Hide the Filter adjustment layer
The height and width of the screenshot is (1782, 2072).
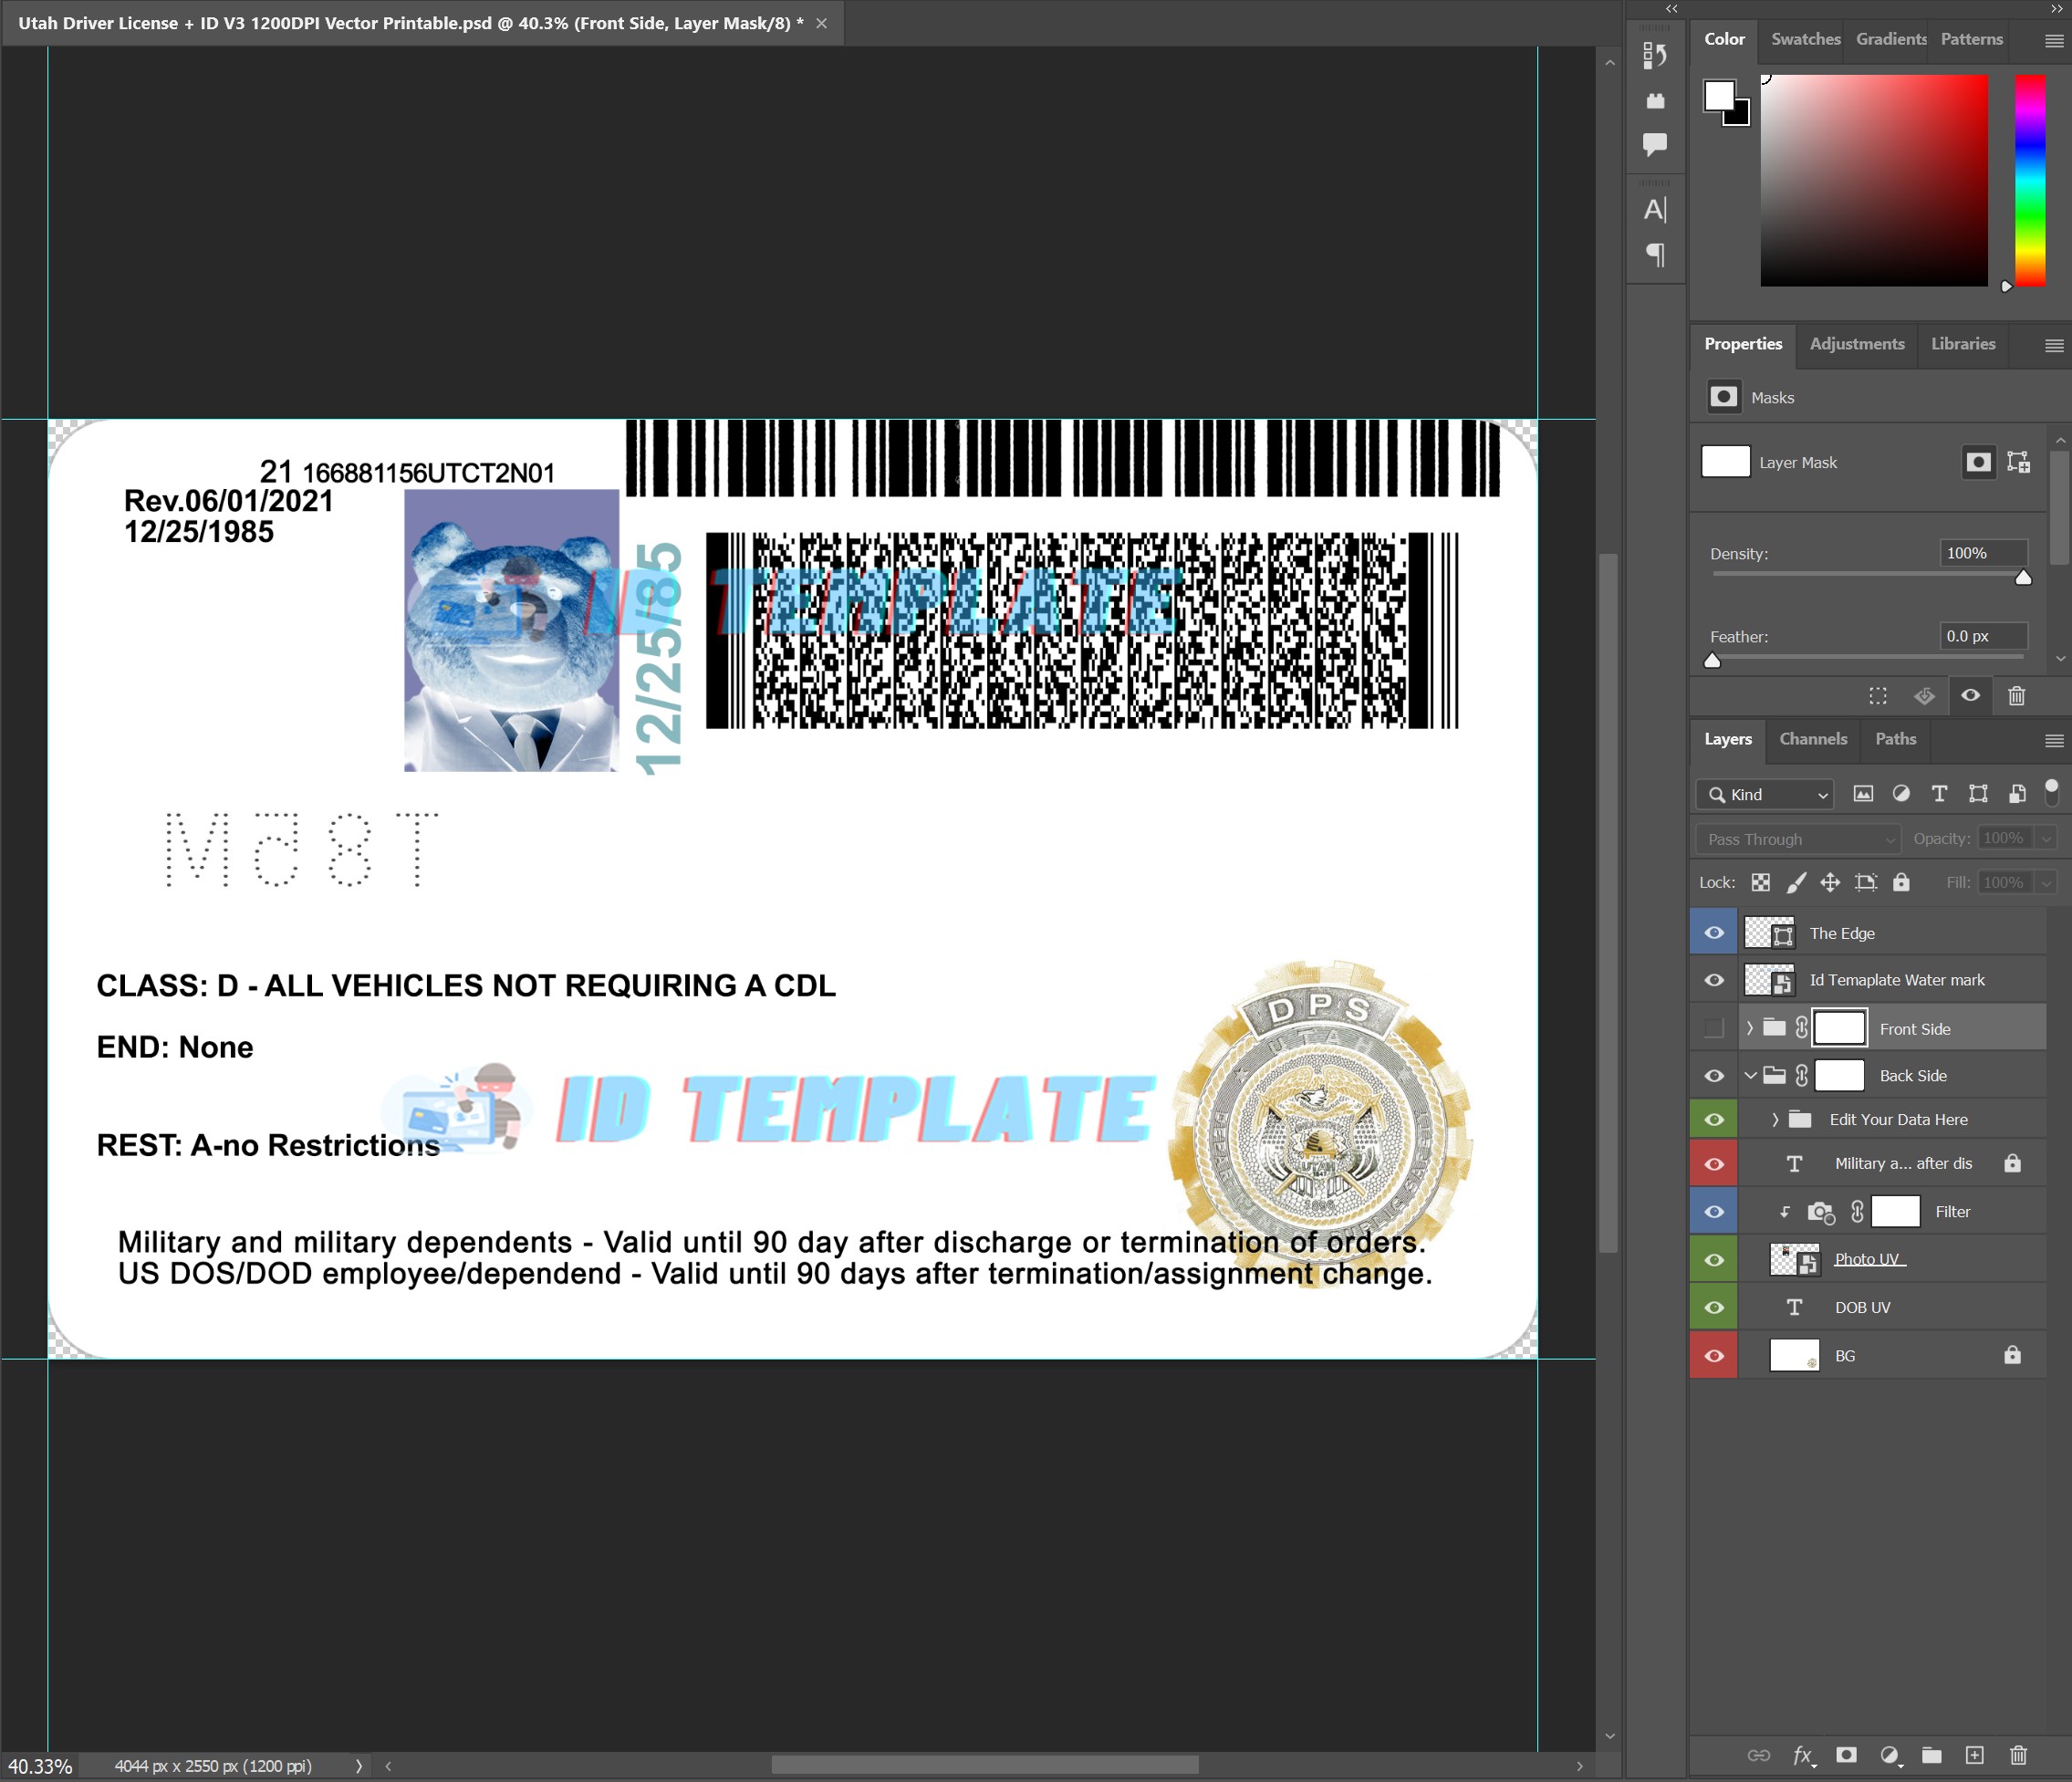click(1714, 1212)
